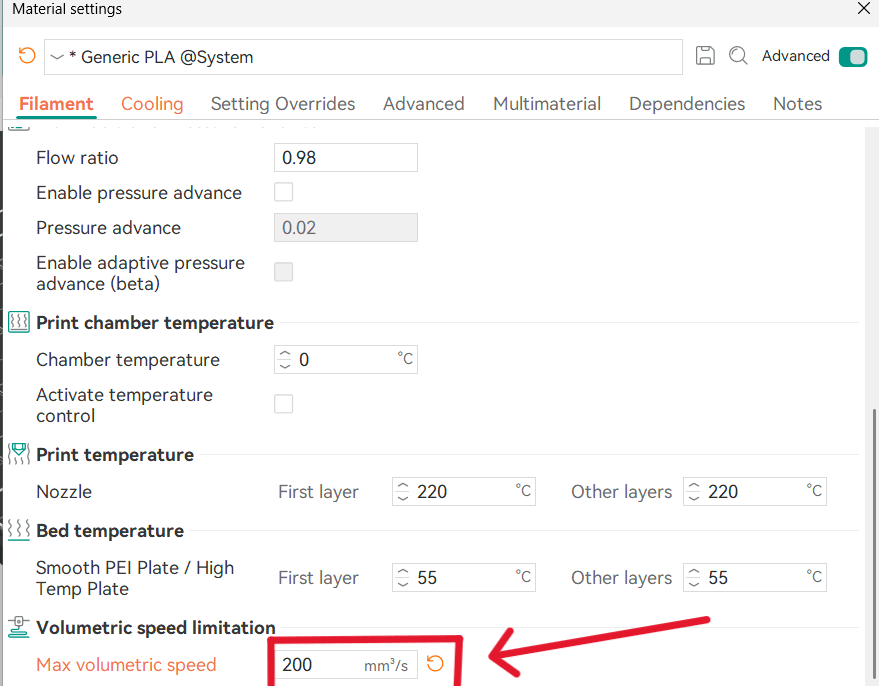
Task: Open the Setting Overrides tab
Action: pyautogui.click(x=283, y=104)
